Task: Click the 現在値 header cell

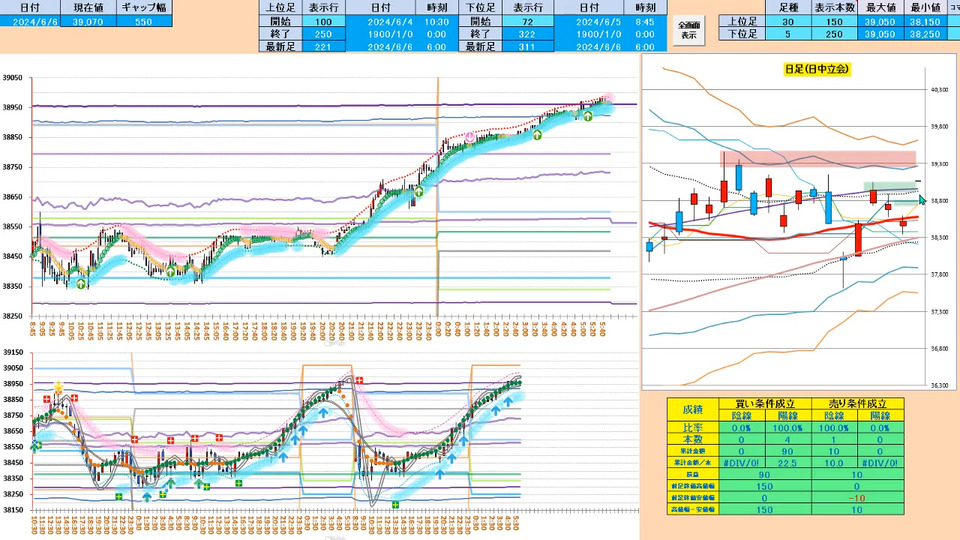Action: click(x=88, y=7)
